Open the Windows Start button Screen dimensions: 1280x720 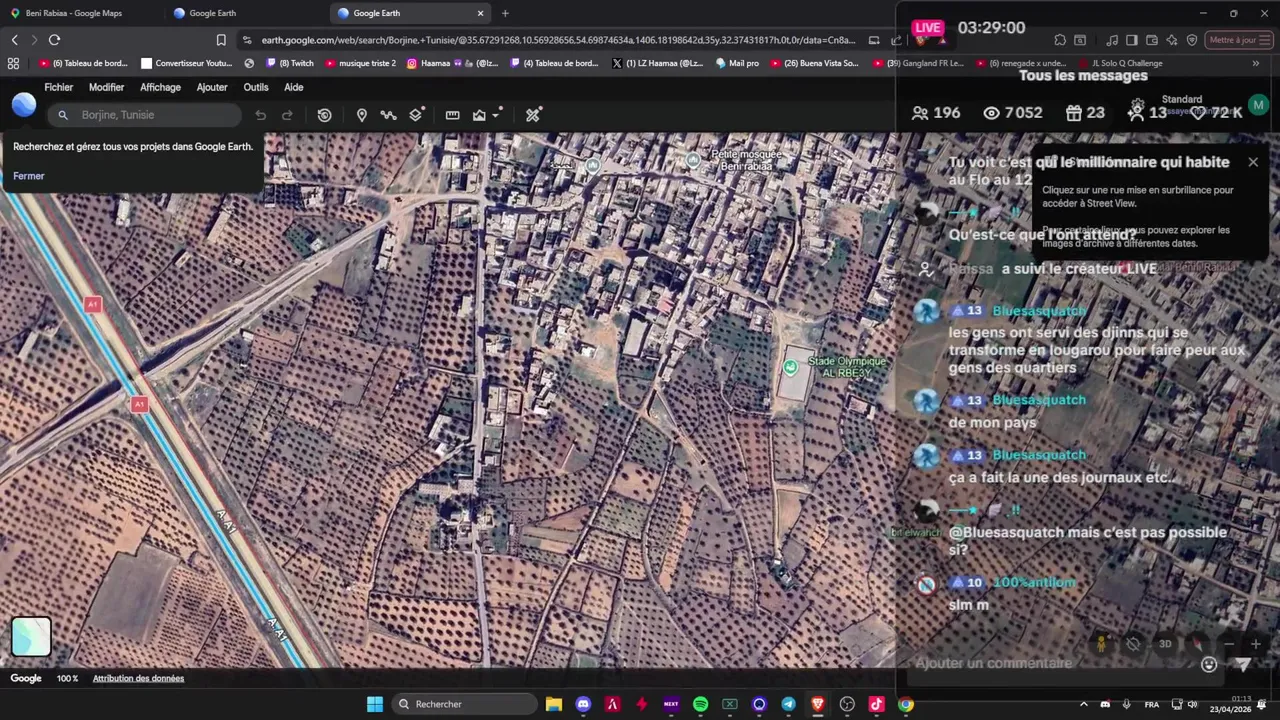tap(374, 704)
